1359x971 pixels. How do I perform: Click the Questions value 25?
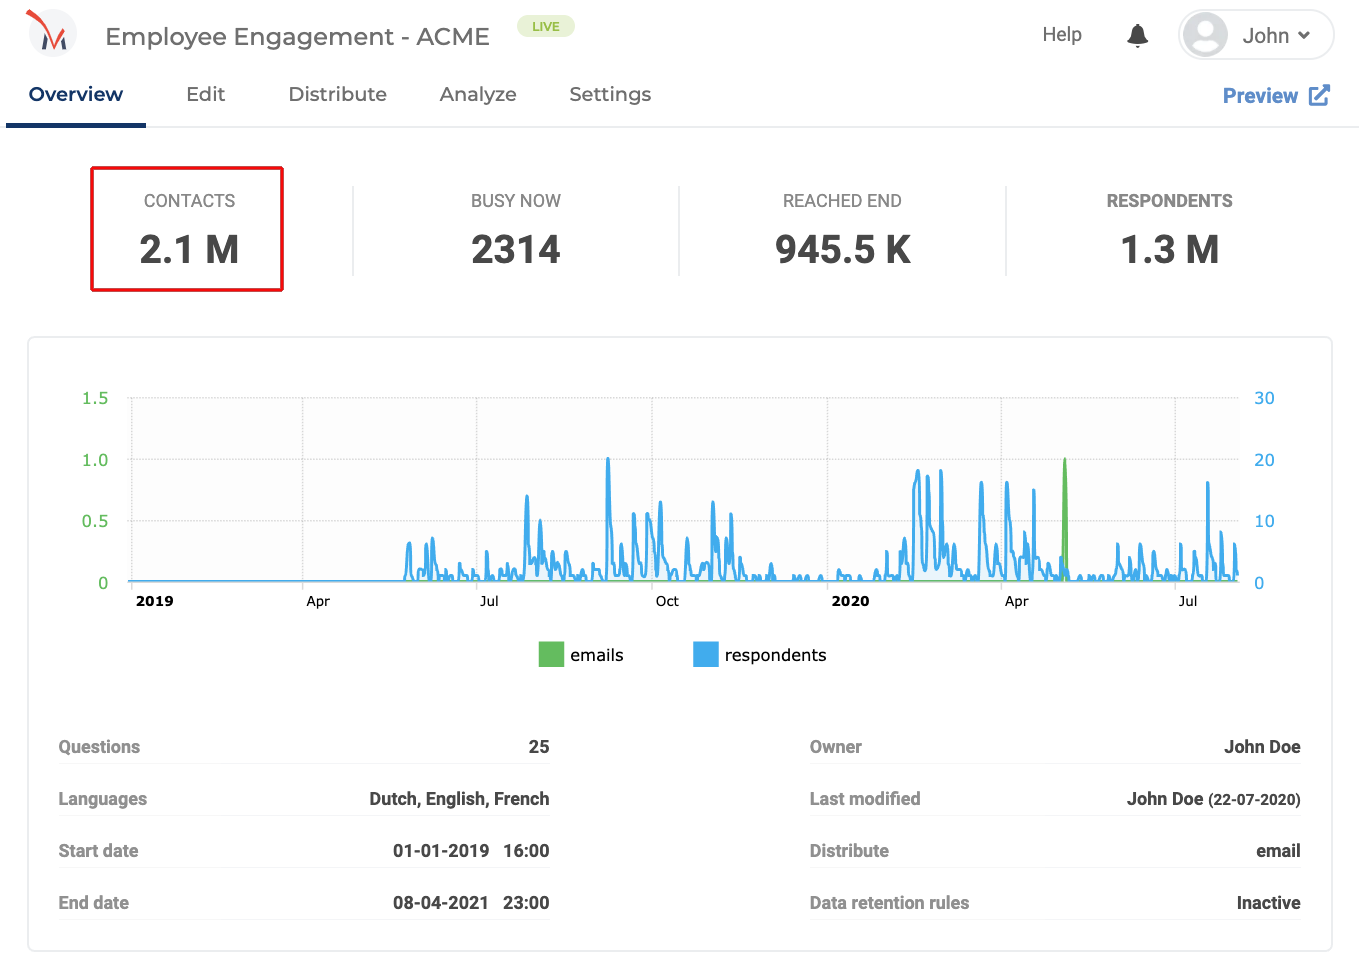pyautogui.click(x=539, y=747)
